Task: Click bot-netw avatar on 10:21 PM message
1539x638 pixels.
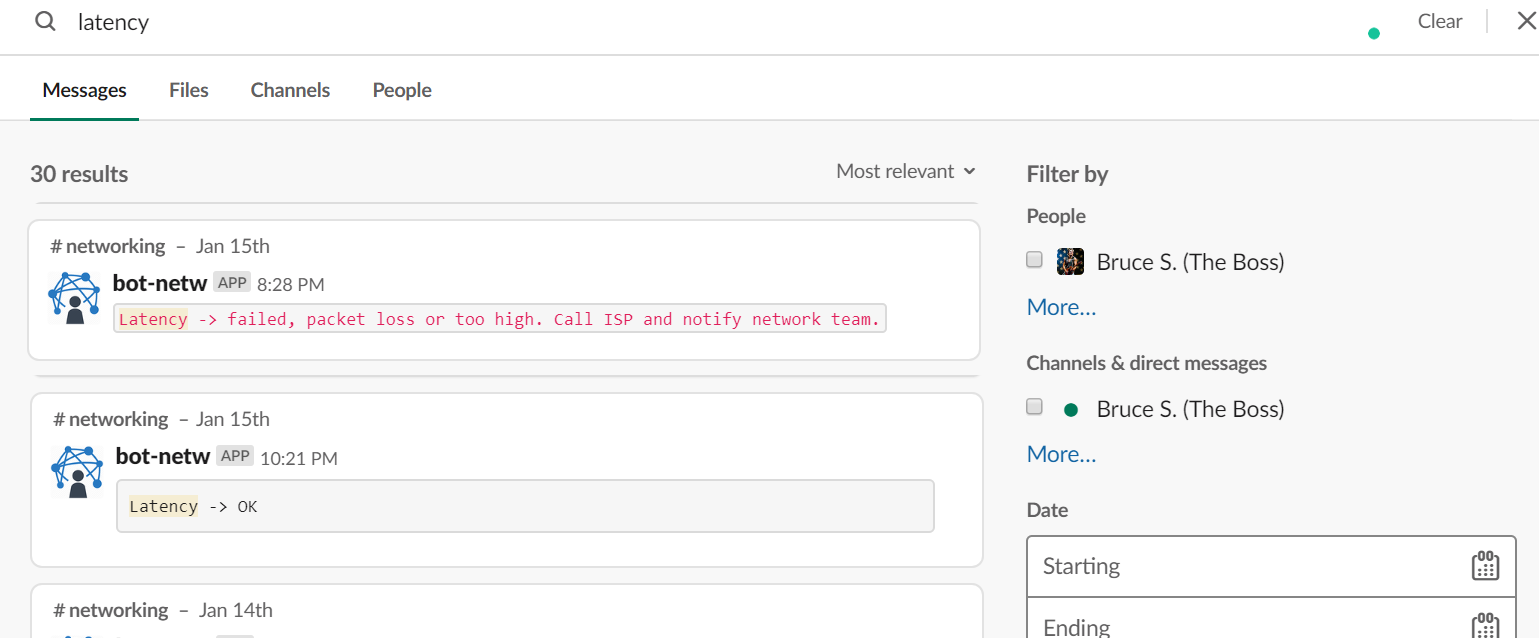Action: pos(78,472)
